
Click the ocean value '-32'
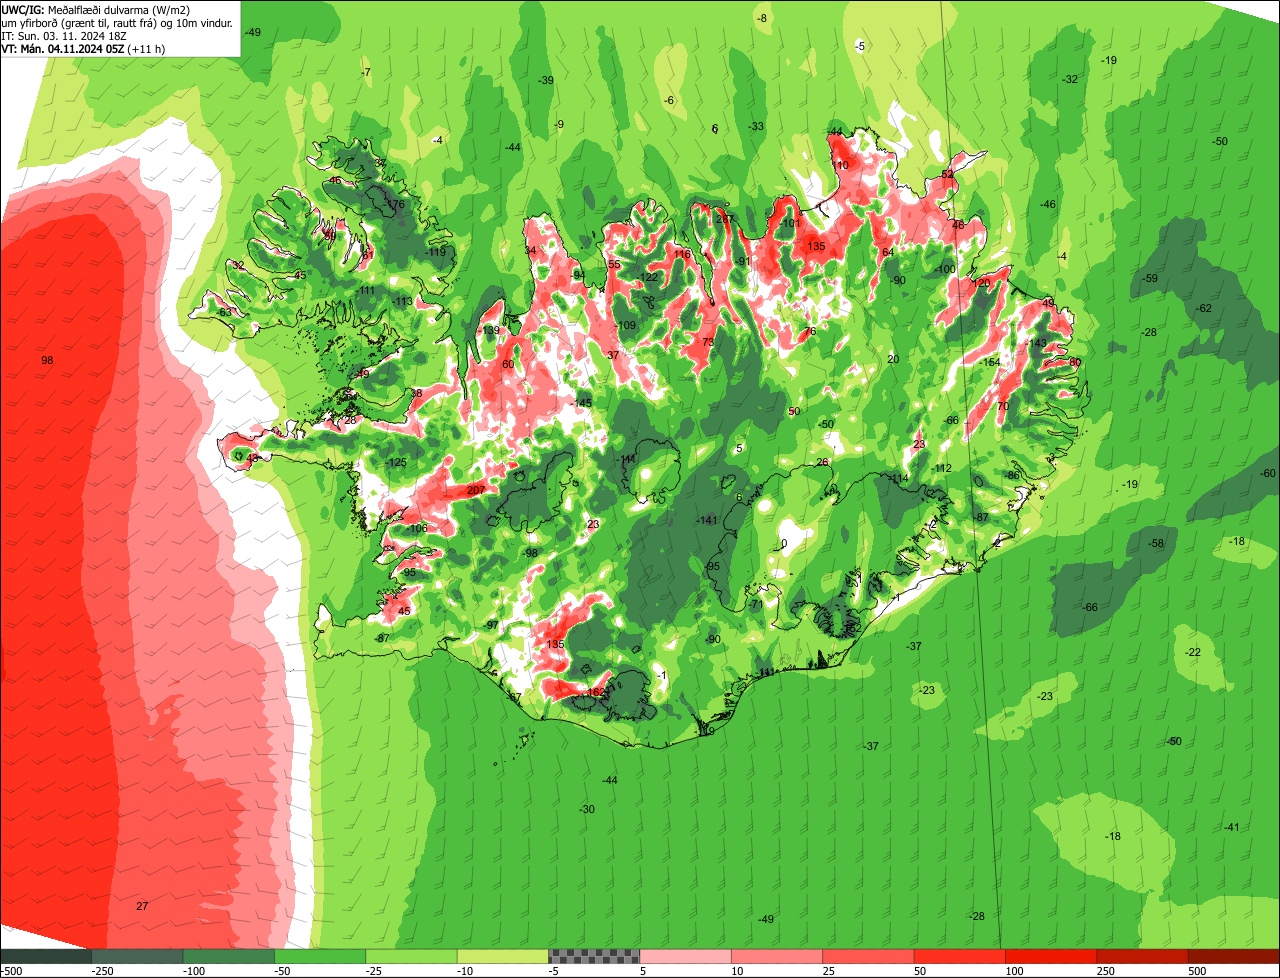[1071, 79]
